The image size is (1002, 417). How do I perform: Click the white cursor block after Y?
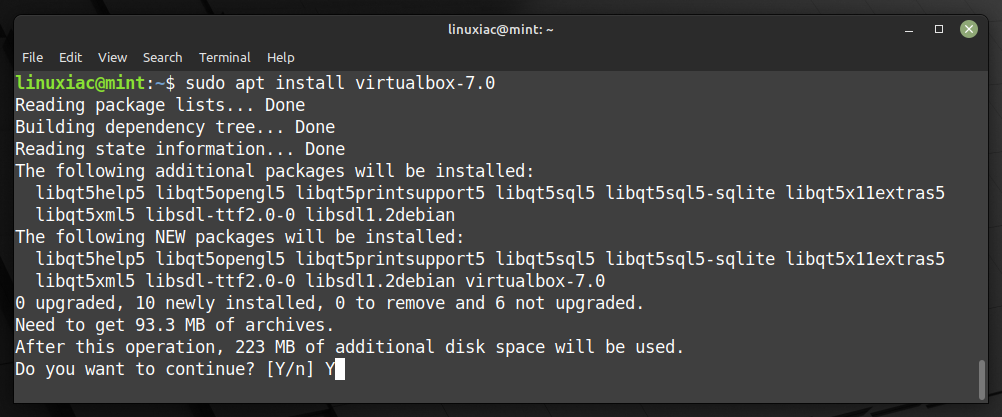point(340,370)
